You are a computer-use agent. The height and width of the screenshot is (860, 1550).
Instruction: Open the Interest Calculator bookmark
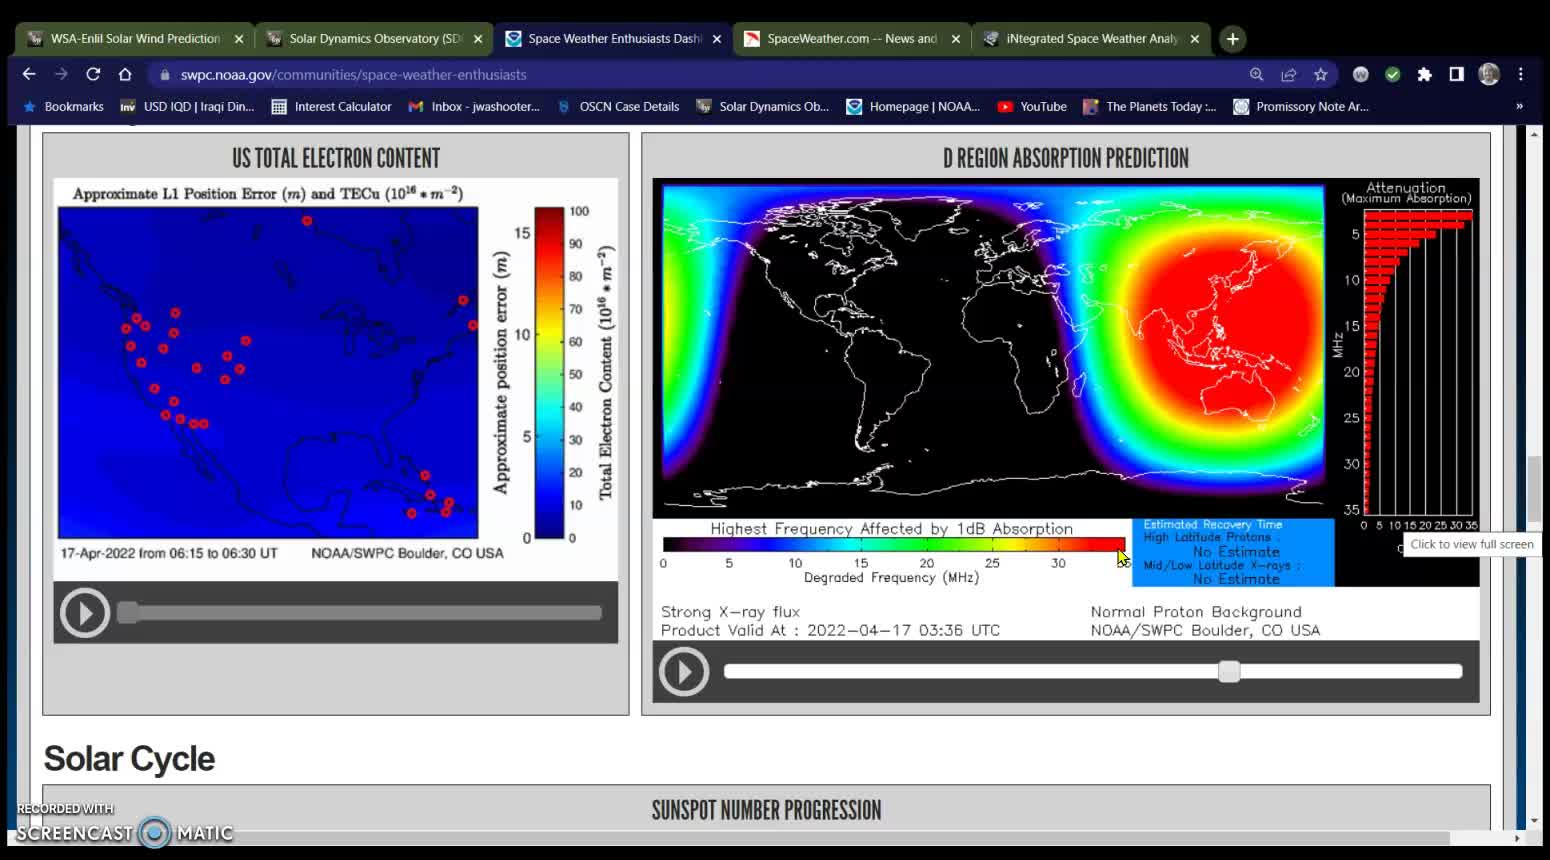tap(331, 106)
